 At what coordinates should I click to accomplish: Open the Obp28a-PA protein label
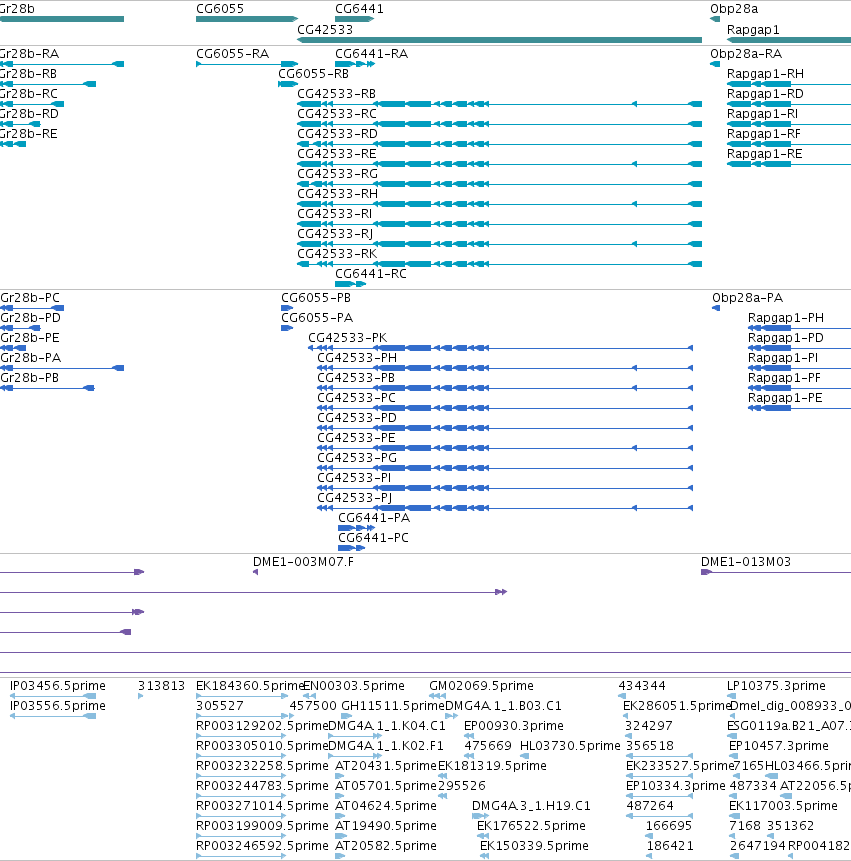tap(747, 298)
